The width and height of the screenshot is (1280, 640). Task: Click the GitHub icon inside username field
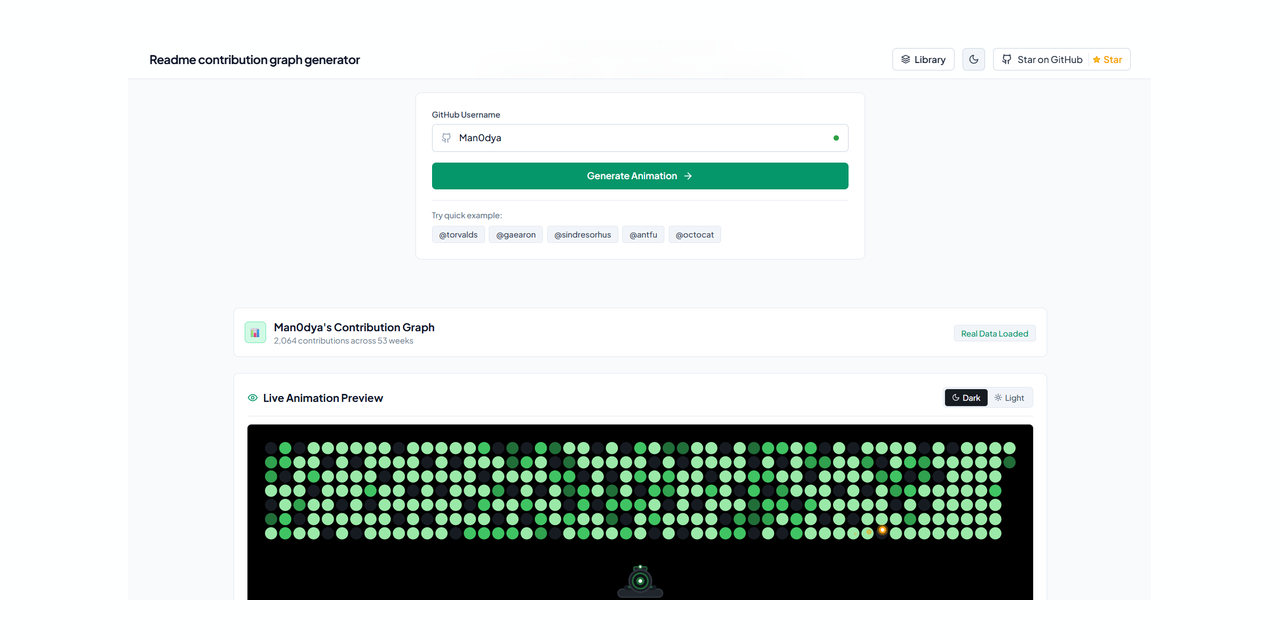[447, 138]
